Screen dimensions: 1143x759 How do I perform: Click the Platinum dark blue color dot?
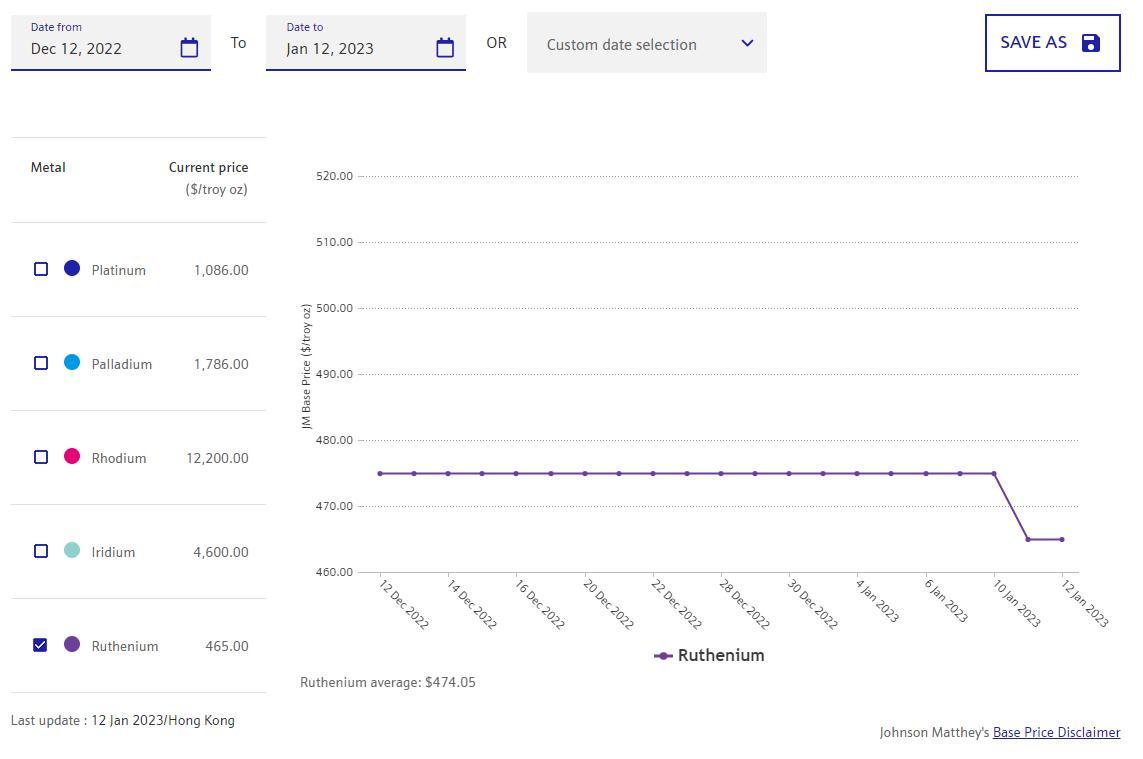[x=72, y=268]
